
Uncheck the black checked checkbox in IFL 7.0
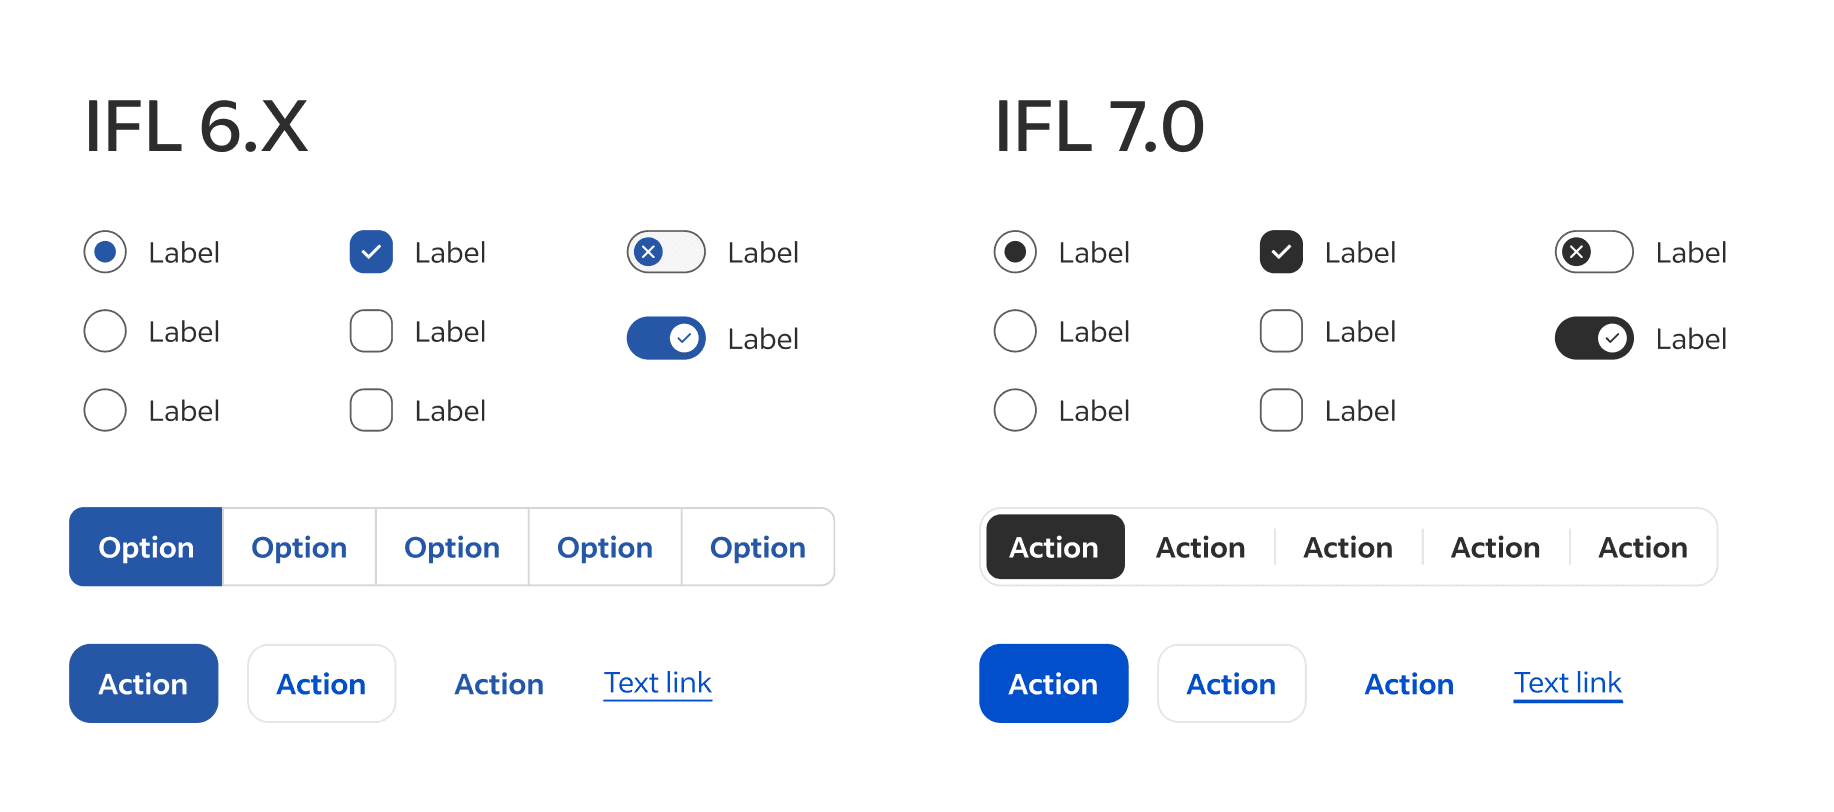click(1281, 252)
